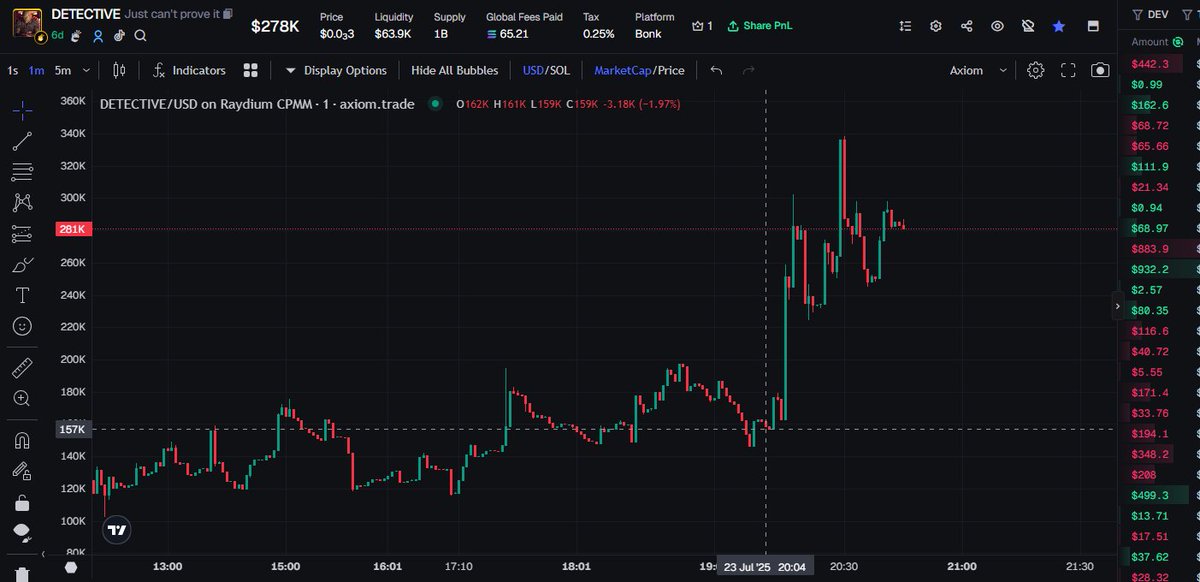This screenshot has width=1200, height=582.
Task: Enter fullscreen chart mode
Action: (1068, 70)
